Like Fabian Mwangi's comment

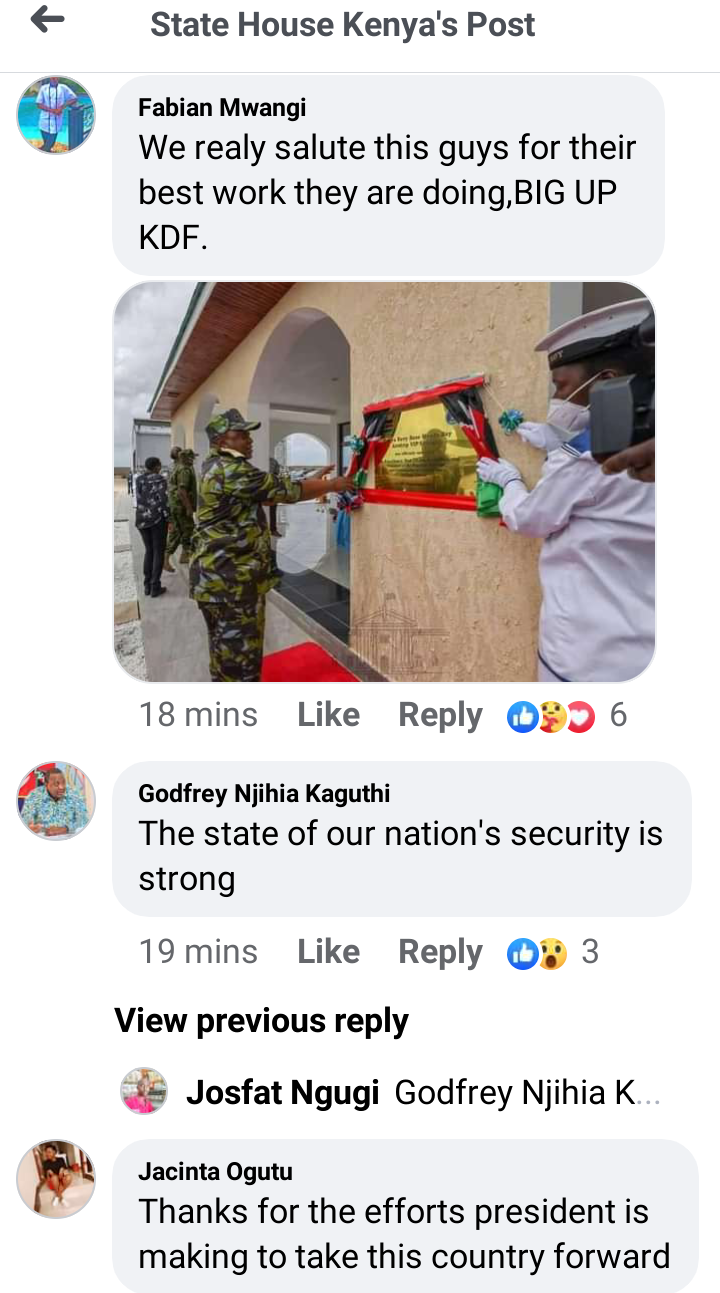pos(329,715)
